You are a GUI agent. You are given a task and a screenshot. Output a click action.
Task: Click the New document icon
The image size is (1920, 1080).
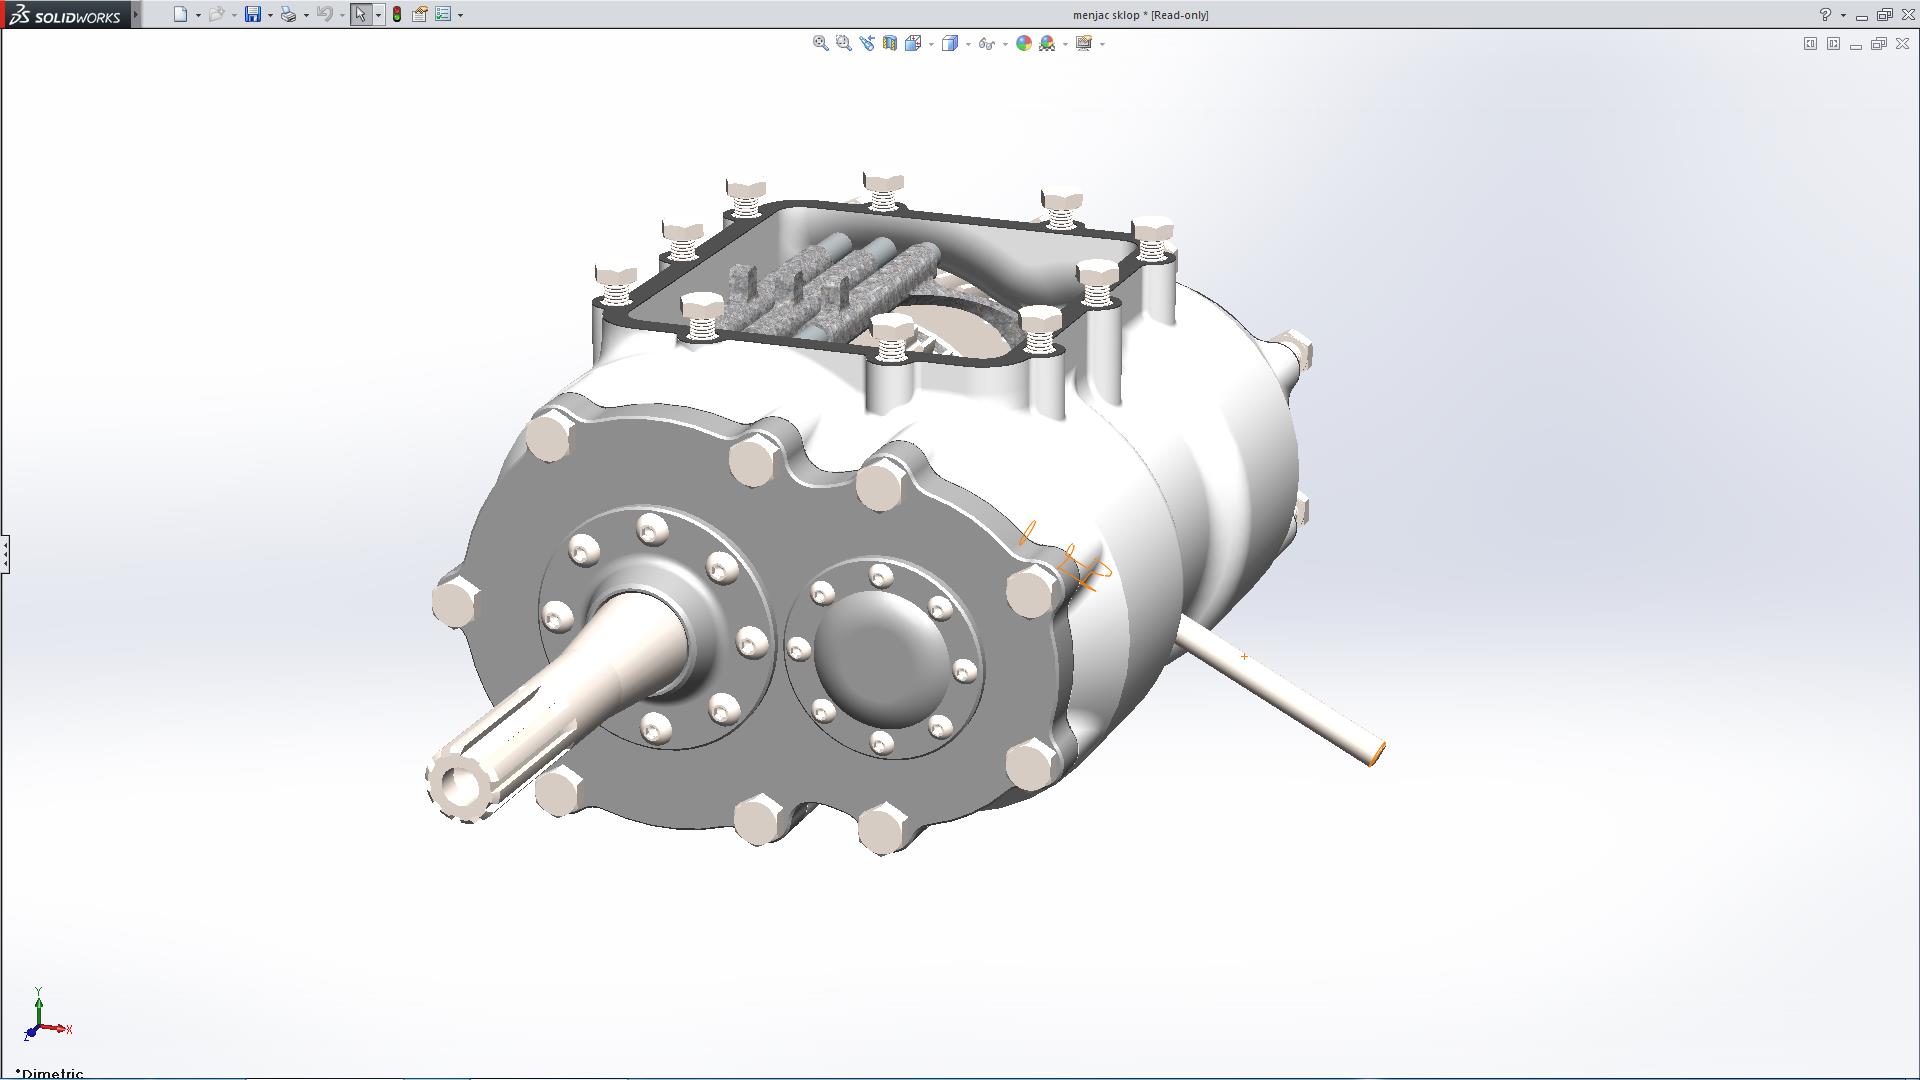[180, 15]
